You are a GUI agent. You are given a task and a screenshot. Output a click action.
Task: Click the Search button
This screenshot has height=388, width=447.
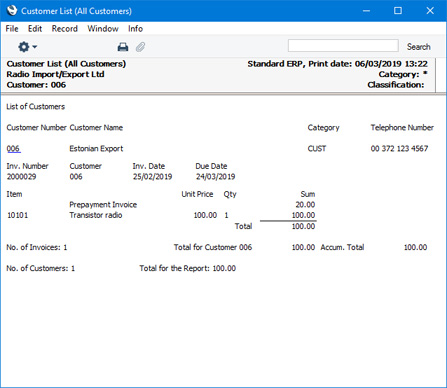point(418,47)
